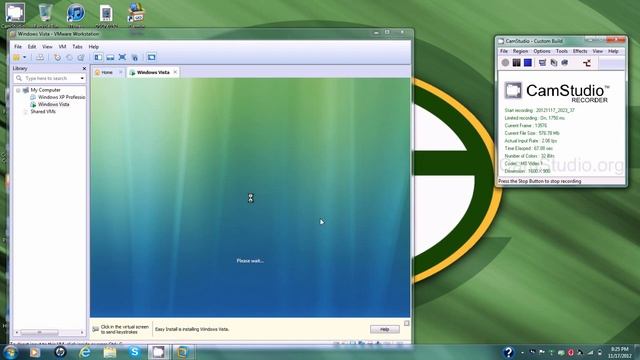Open the VM menu in VMware Workstation
Viewport: 640px width, 360px height.
point(62,47)
